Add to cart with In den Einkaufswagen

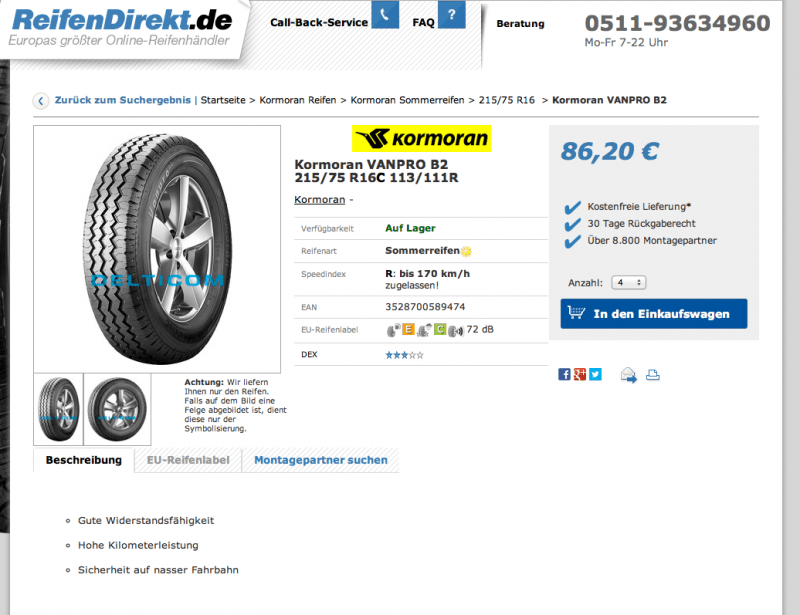pyautogui.click(x=654, y=314)
